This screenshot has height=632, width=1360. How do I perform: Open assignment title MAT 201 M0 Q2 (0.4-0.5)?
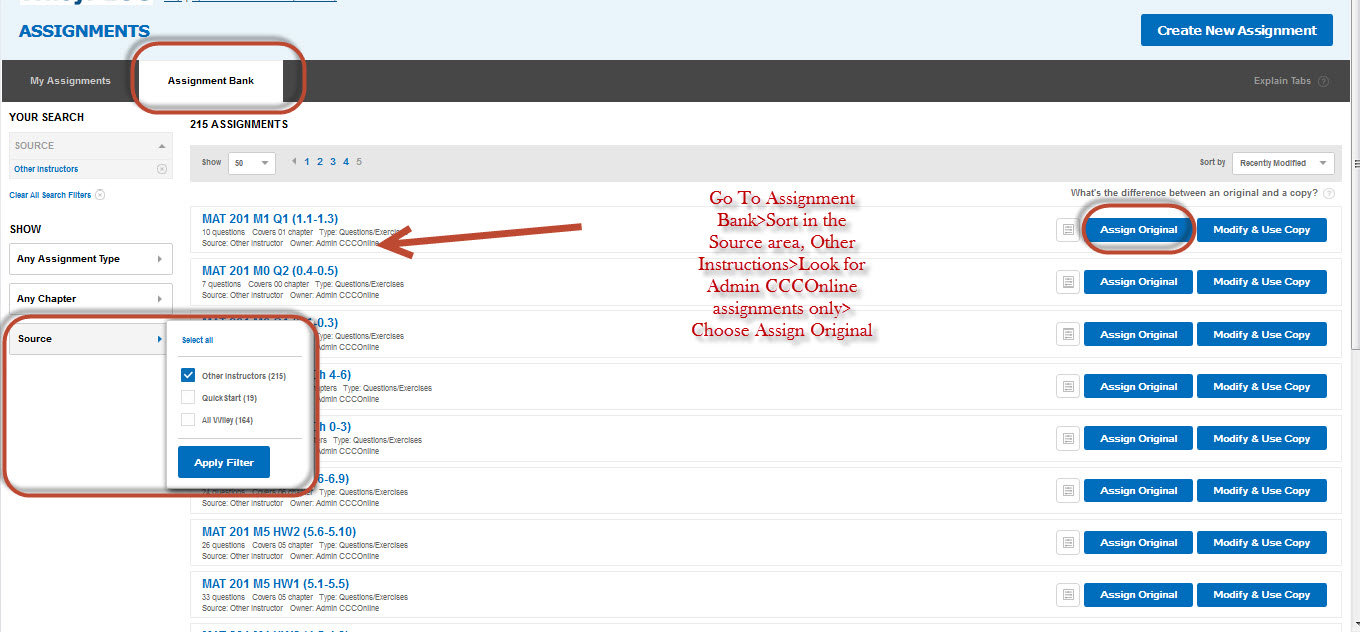click(270, 271)
